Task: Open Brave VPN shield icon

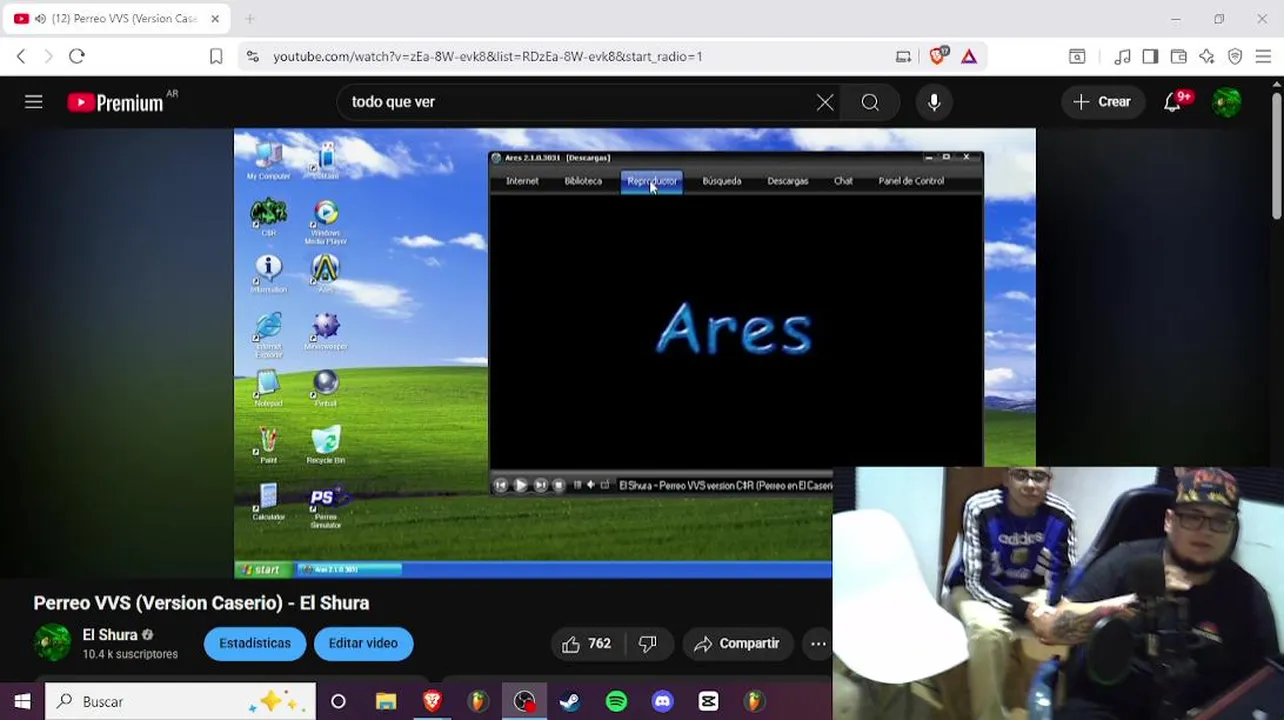Action: pos(1235,57)
